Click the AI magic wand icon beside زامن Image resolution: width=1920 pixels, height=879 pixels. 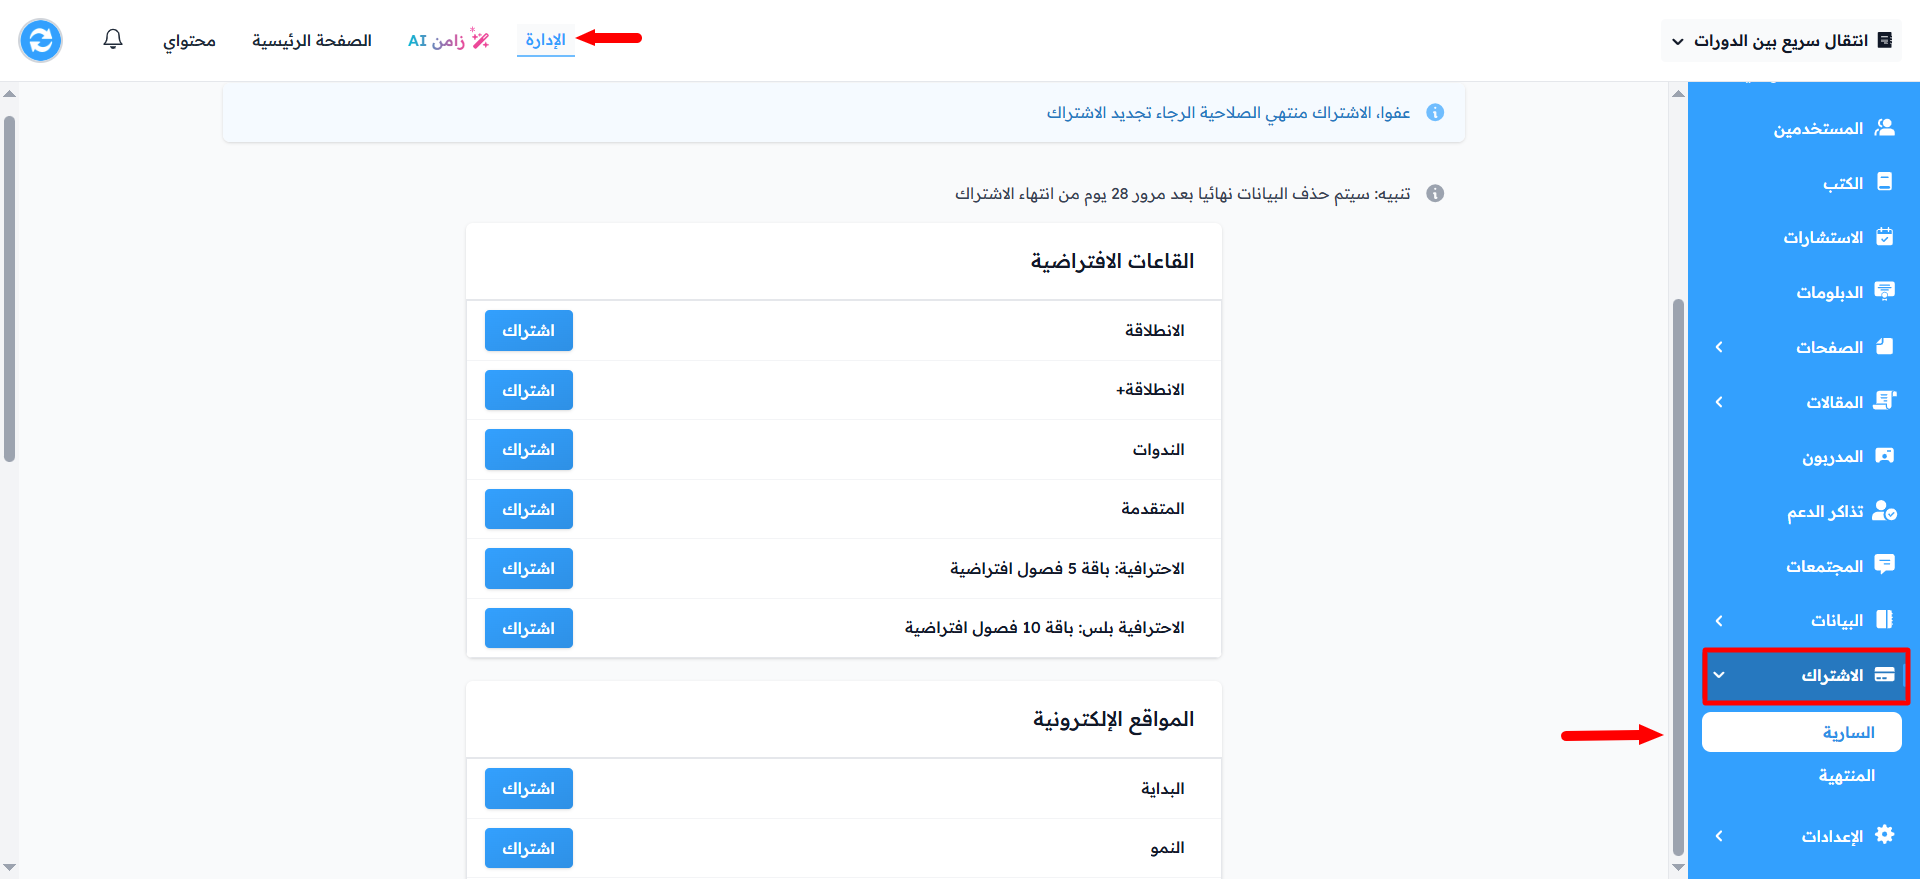(x=480, y=39)
